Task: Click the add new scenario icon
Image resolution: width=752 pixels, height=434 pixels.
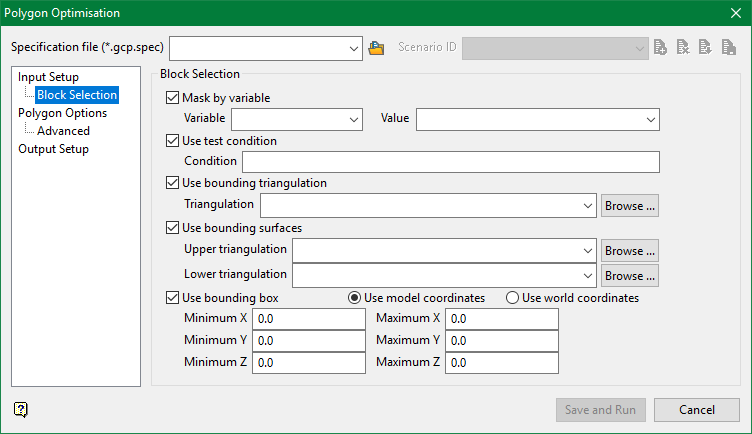Action: coord(660,48)
